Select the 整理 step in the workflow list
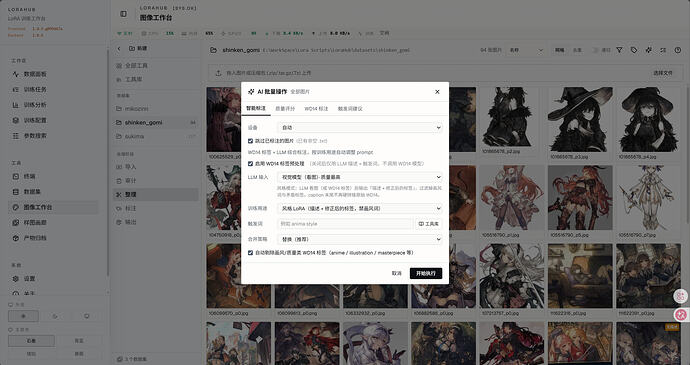Viewport: 690px width, 365px height. point(156,194)
